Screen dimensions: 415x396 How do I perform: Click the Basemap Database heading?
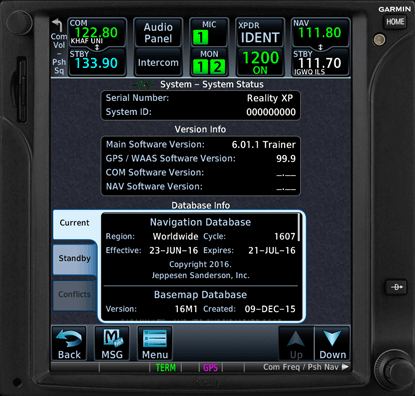pos(200,295)
